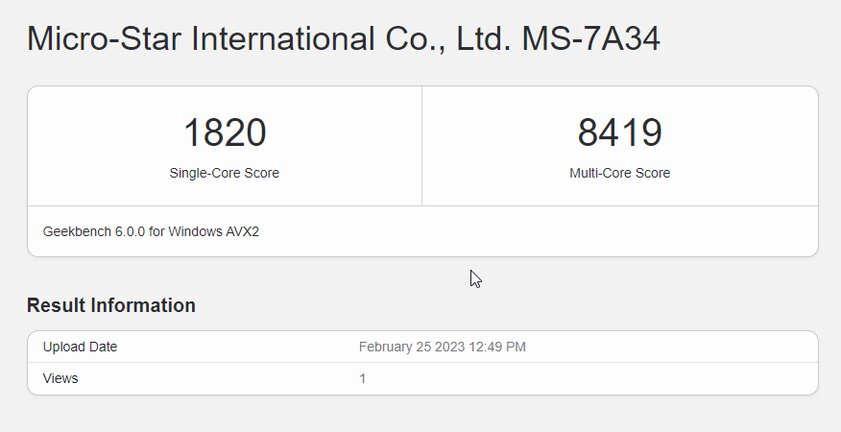This screenshot has height=432, width=841.
Task: Click the Upload Date row label
Action: [x=80, y=347]
